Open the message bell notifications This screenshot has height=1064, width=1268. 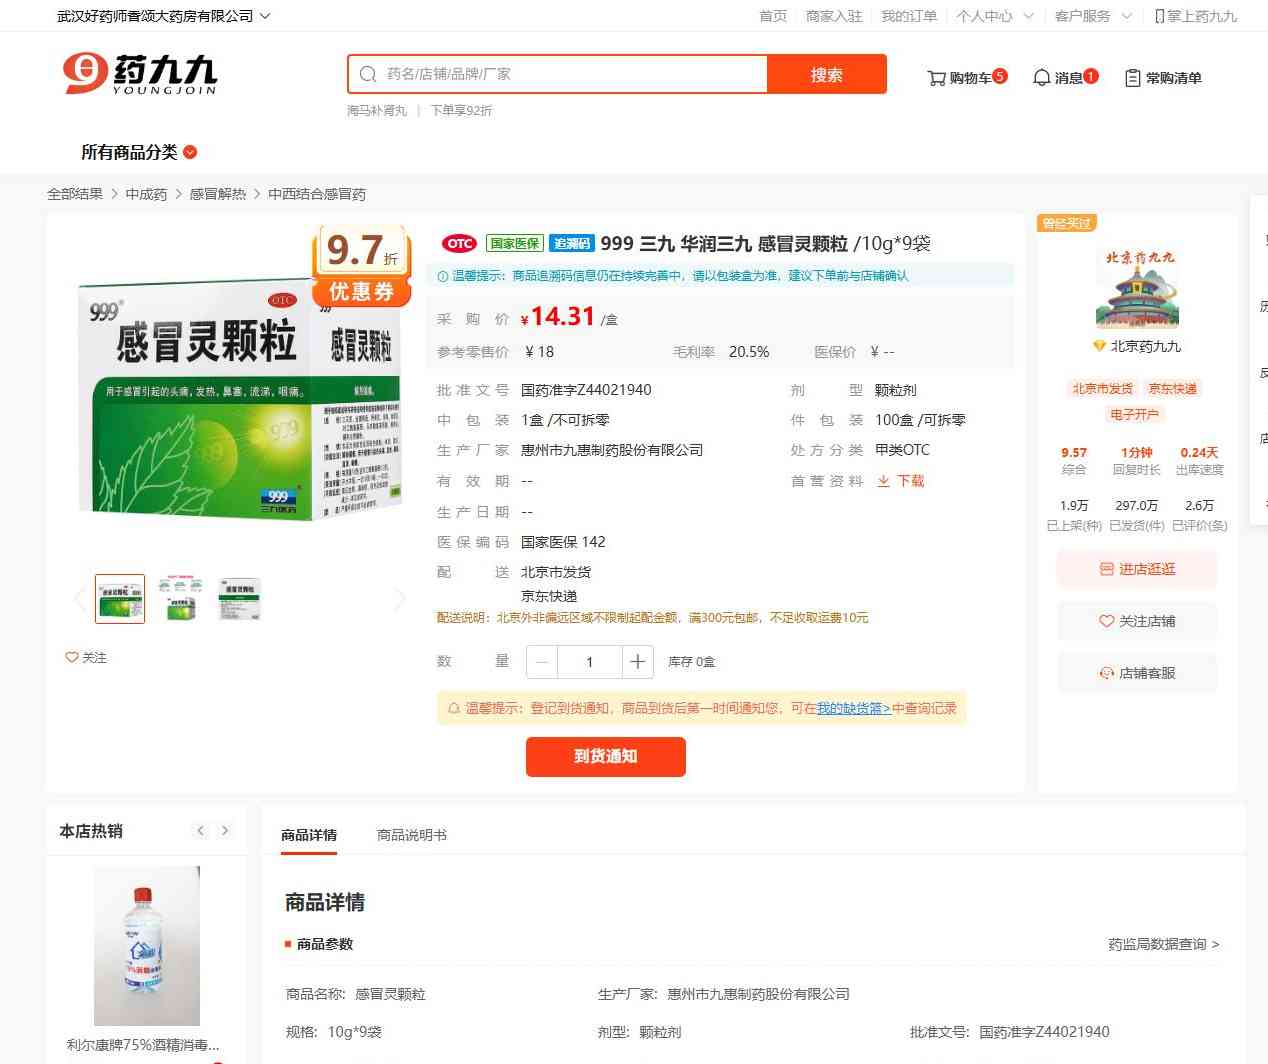(1041, 78)
